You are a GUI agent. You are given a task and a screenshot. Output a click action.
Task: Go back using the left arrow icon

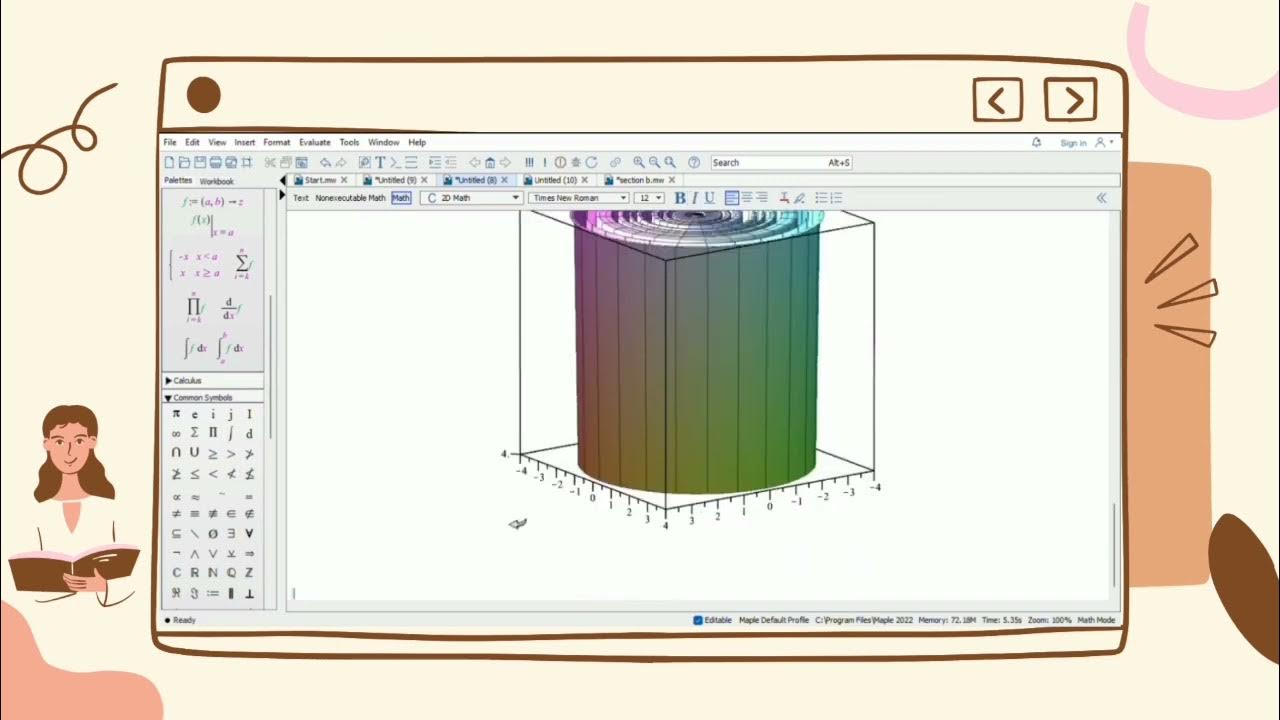[475, 162]
